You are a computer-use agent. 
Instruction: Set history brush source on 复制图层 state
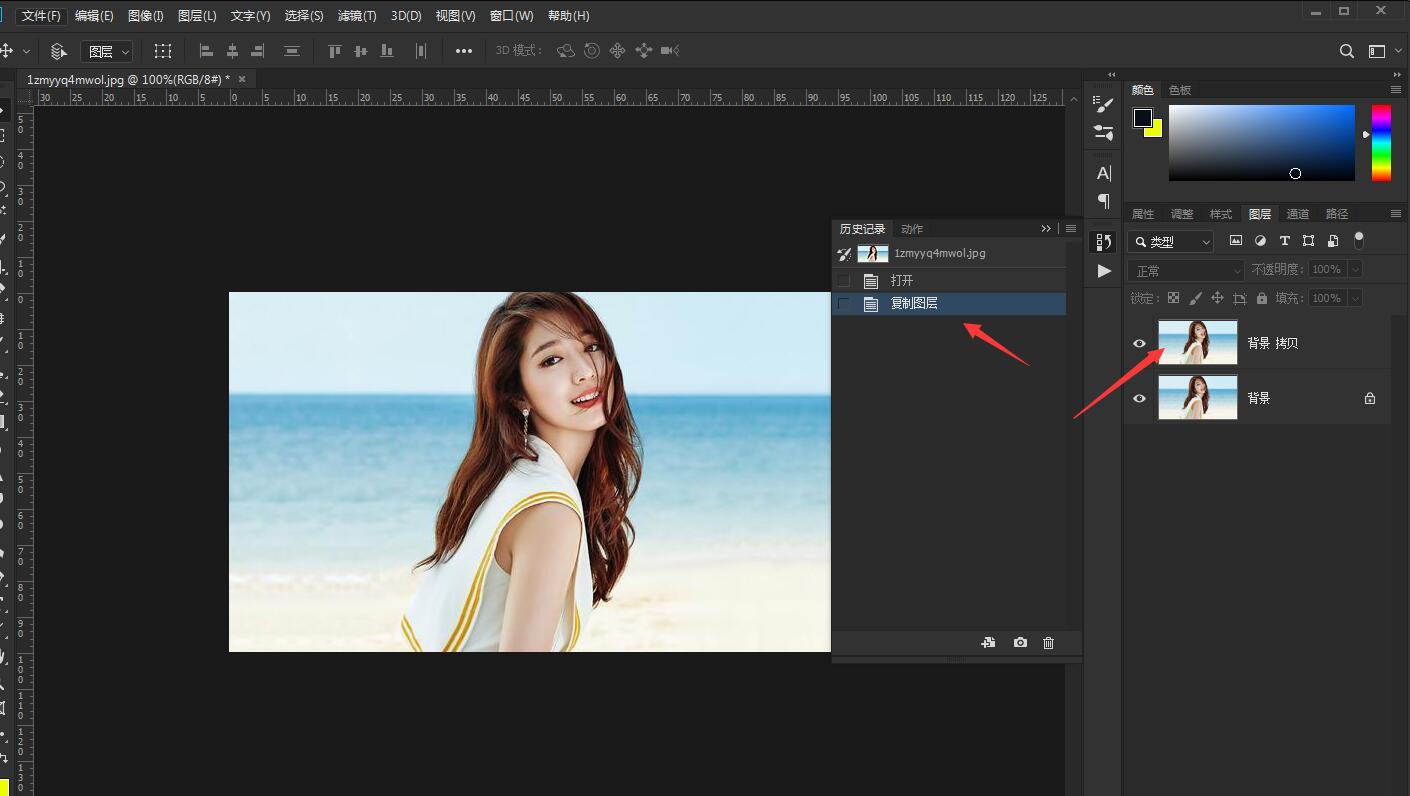[x=844, y=304]
